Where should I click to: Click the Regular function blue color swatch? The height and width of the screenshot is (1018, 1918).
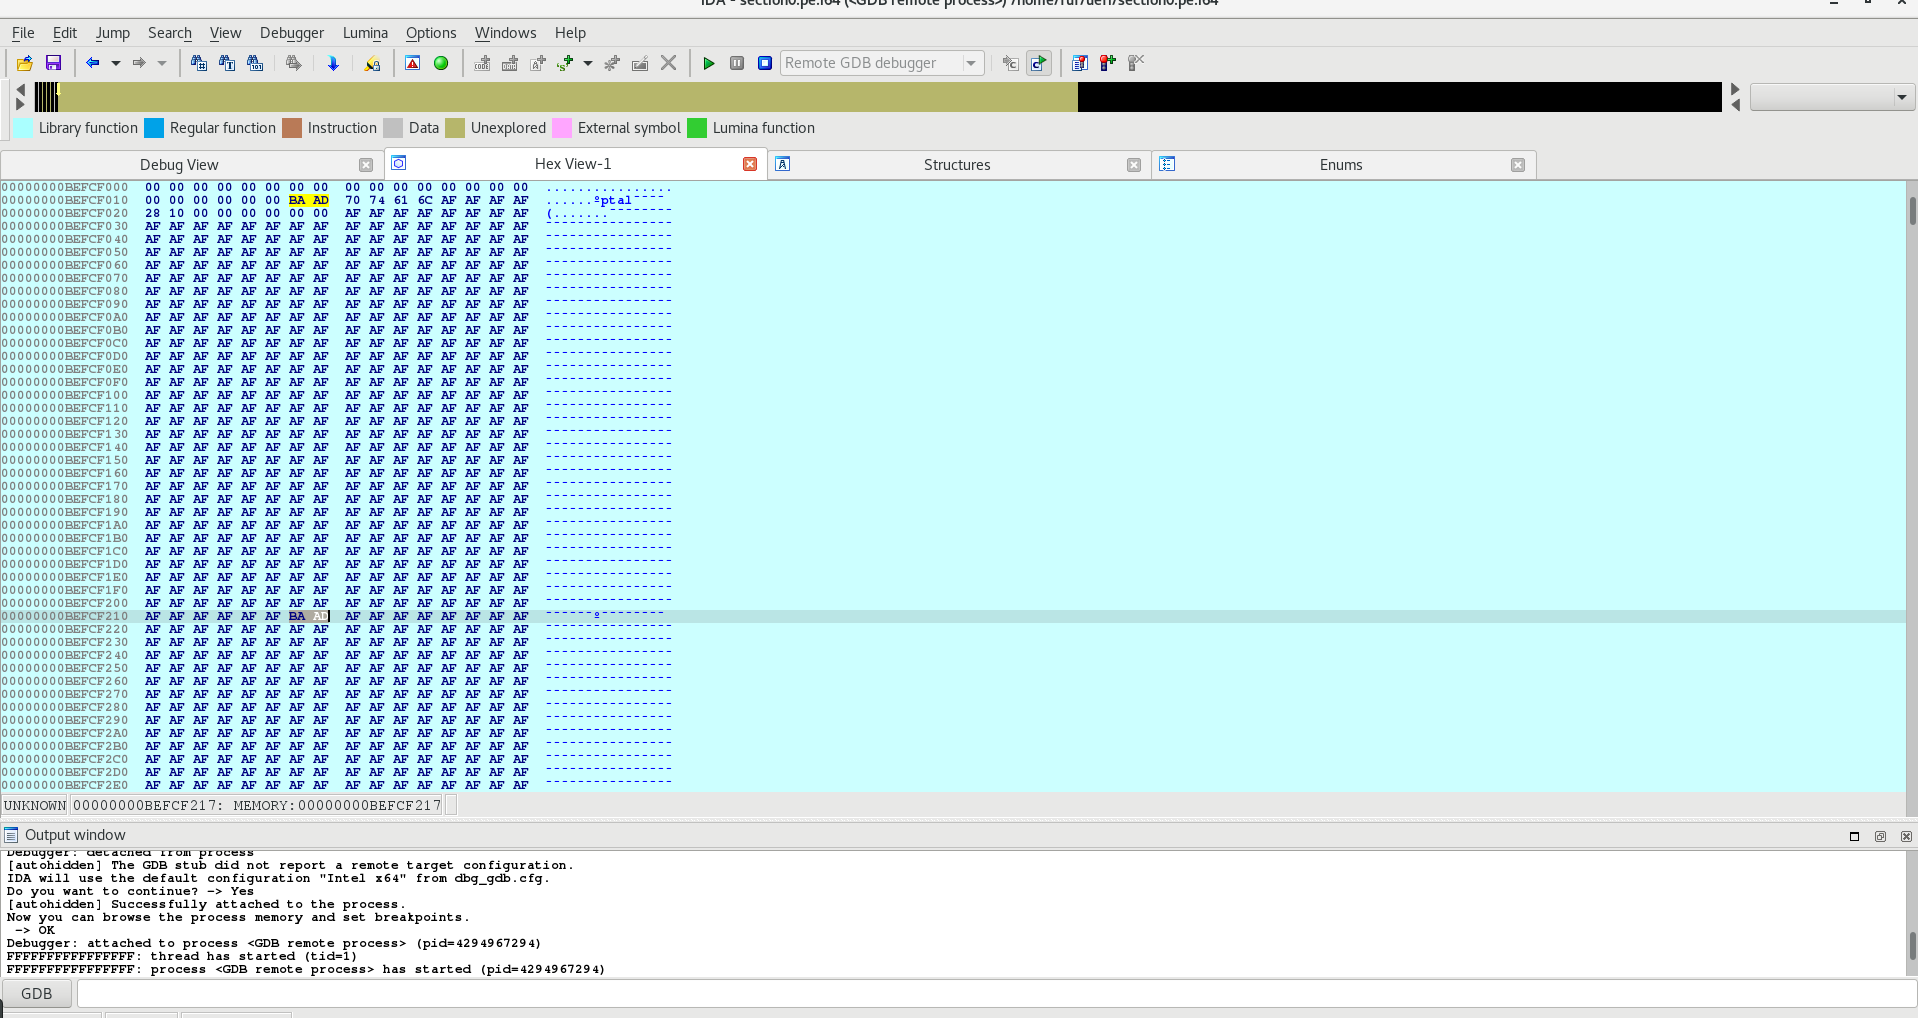point(154,128)
